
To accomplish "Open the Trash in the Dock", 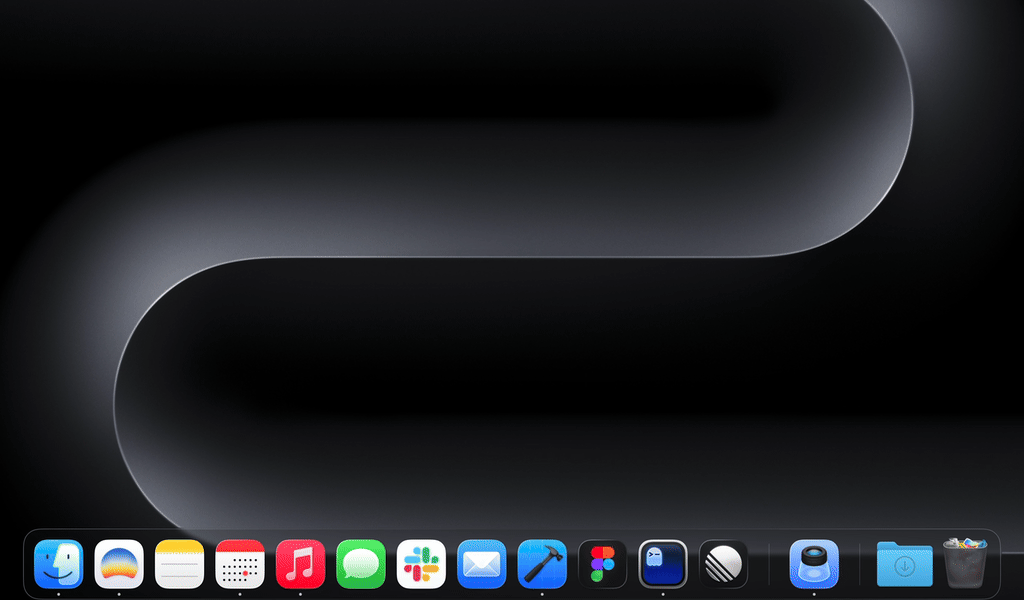I will pos(965,563).
